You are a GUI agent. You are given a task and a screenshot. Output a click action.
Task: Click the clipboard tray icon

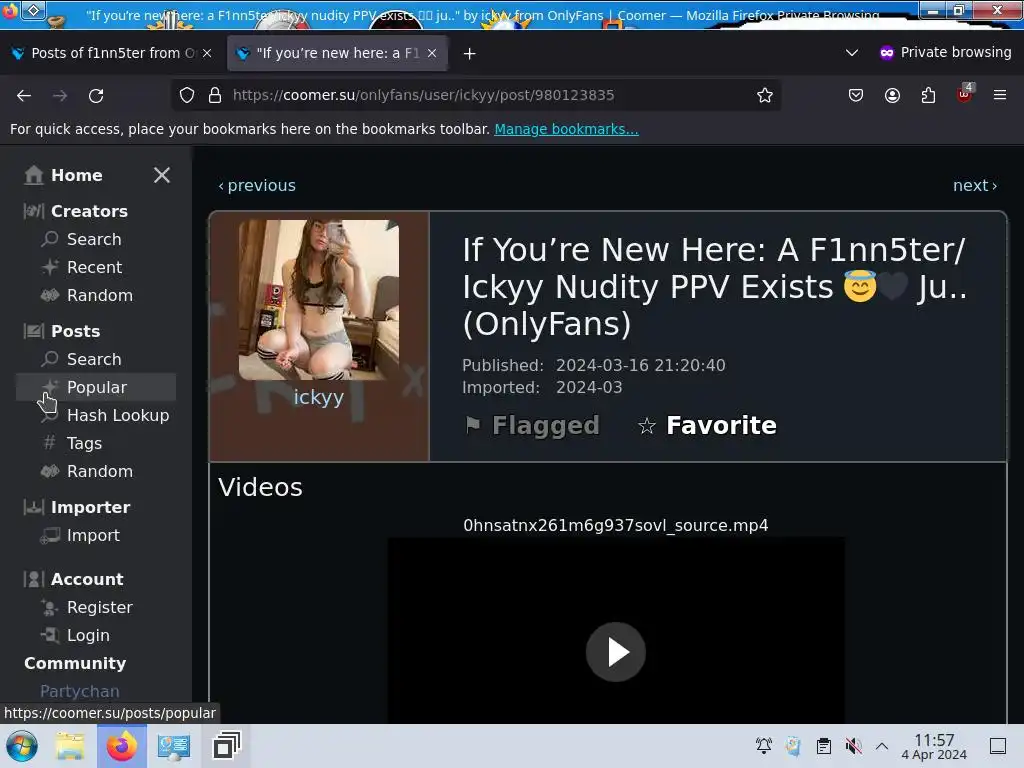pos(824,746)
